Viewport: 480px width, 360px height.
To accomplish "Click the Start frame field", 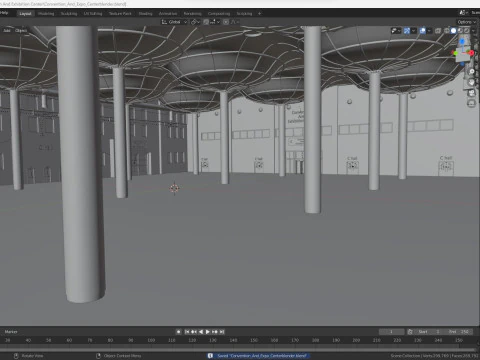I will [x=430, y=332].
